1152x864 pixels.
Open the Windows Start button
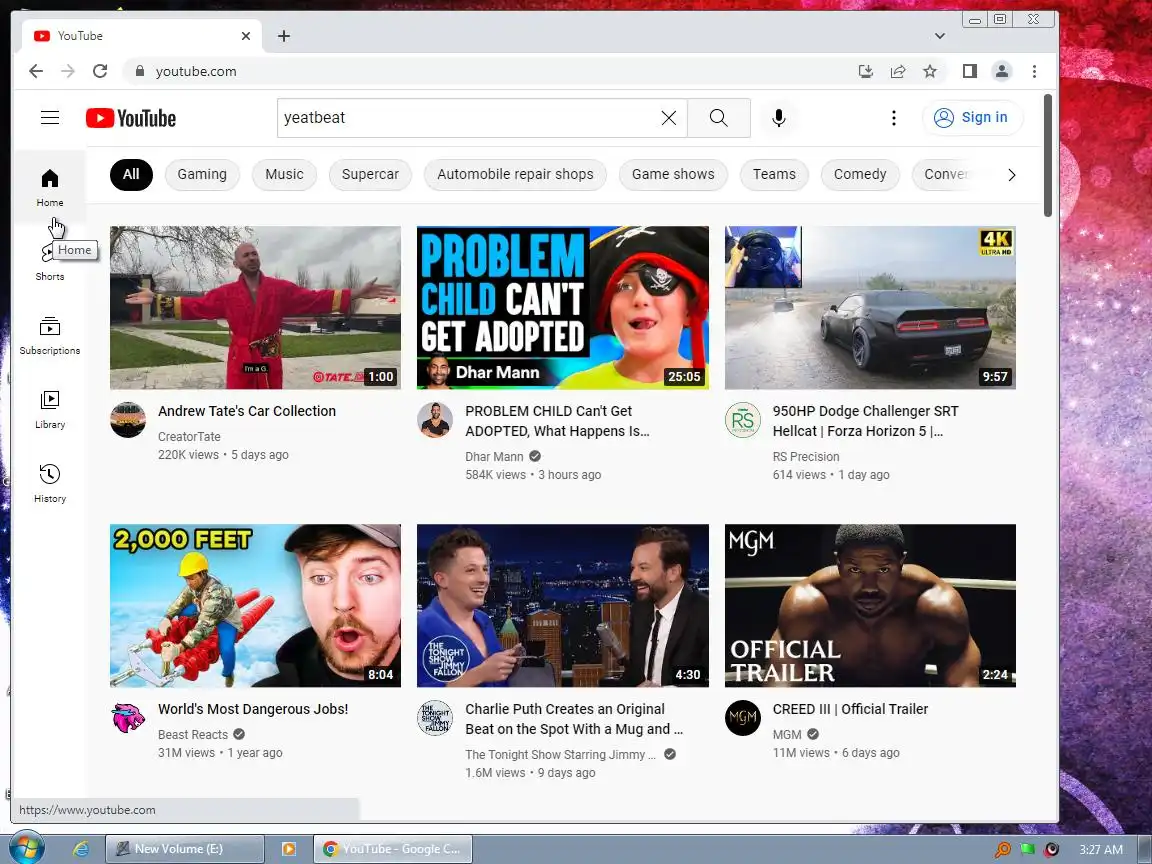[26, 849]
